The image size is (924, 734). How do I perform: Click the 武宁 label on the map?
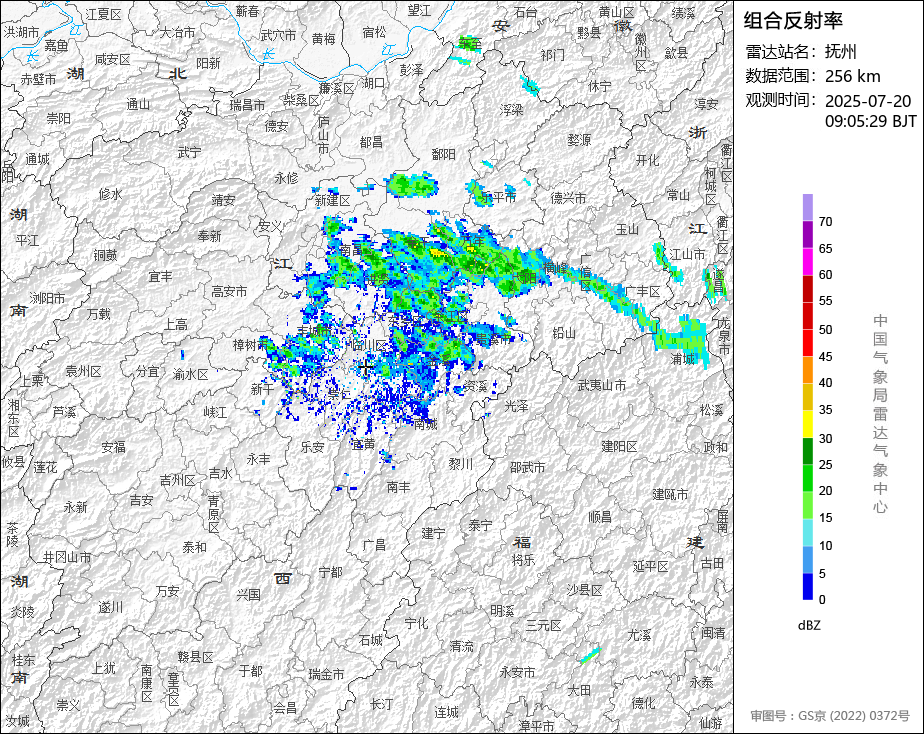[189, 153]
